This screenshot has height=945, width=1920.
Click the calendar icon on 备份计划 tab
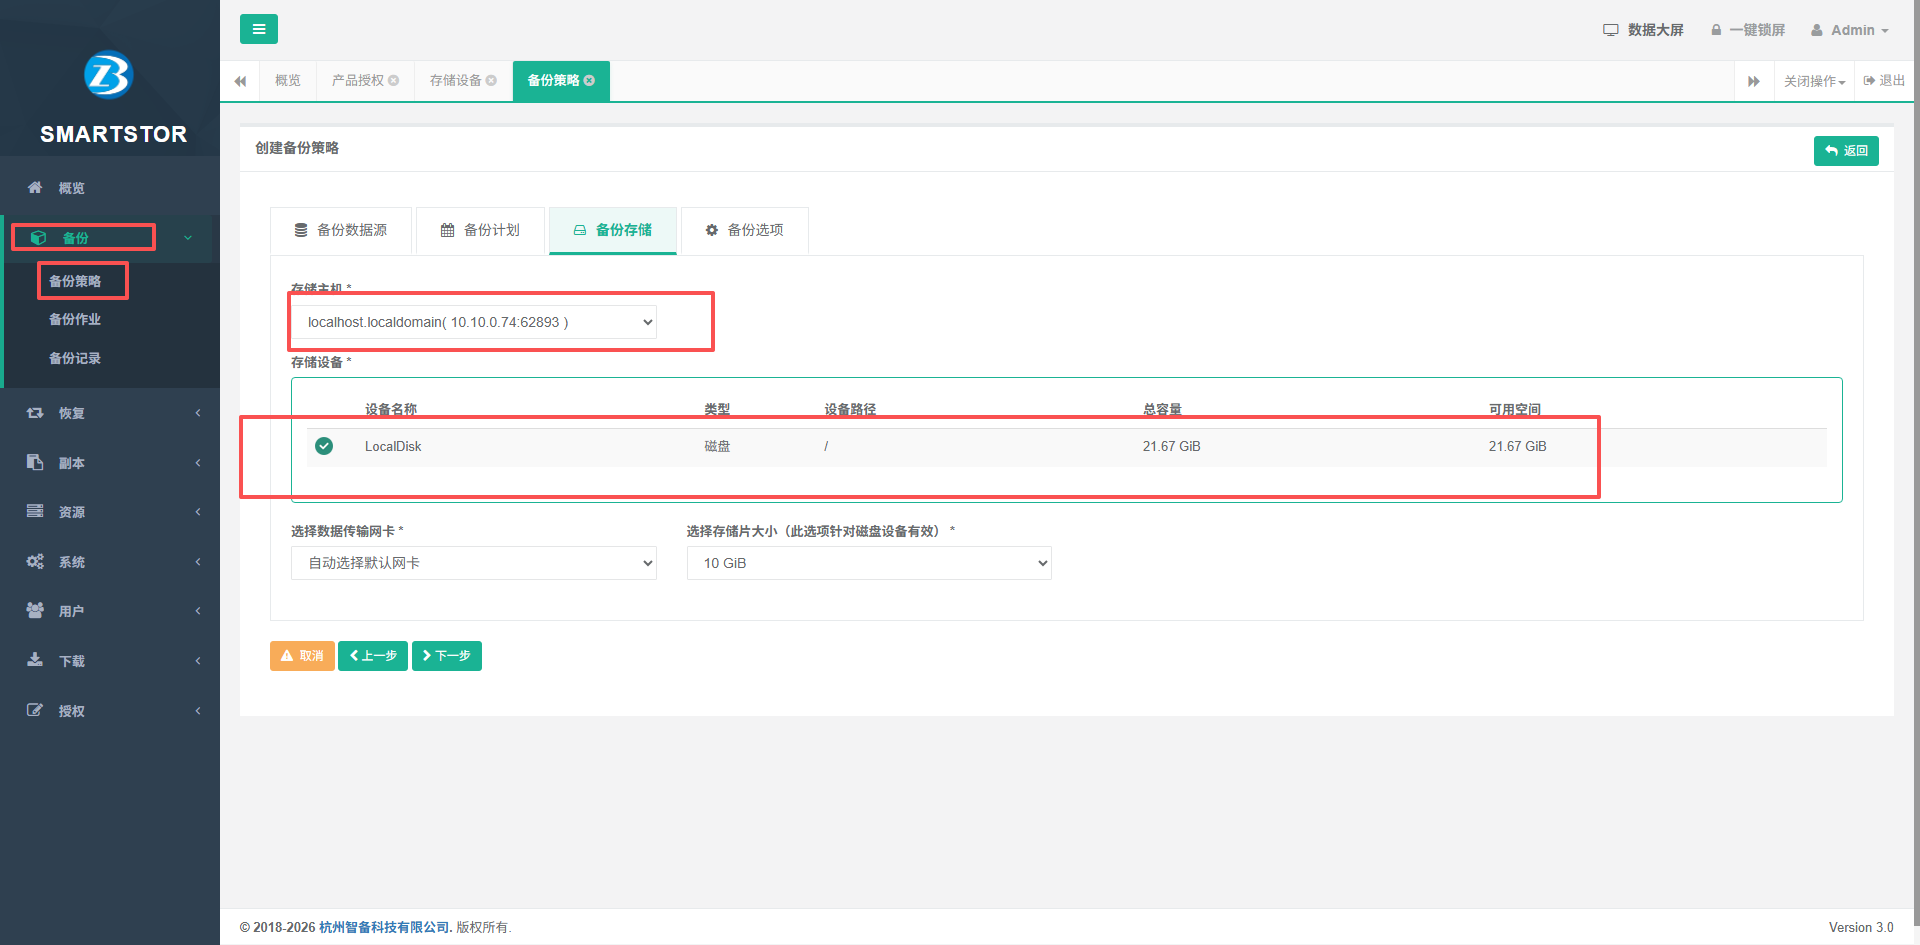(x=448, y=230)
